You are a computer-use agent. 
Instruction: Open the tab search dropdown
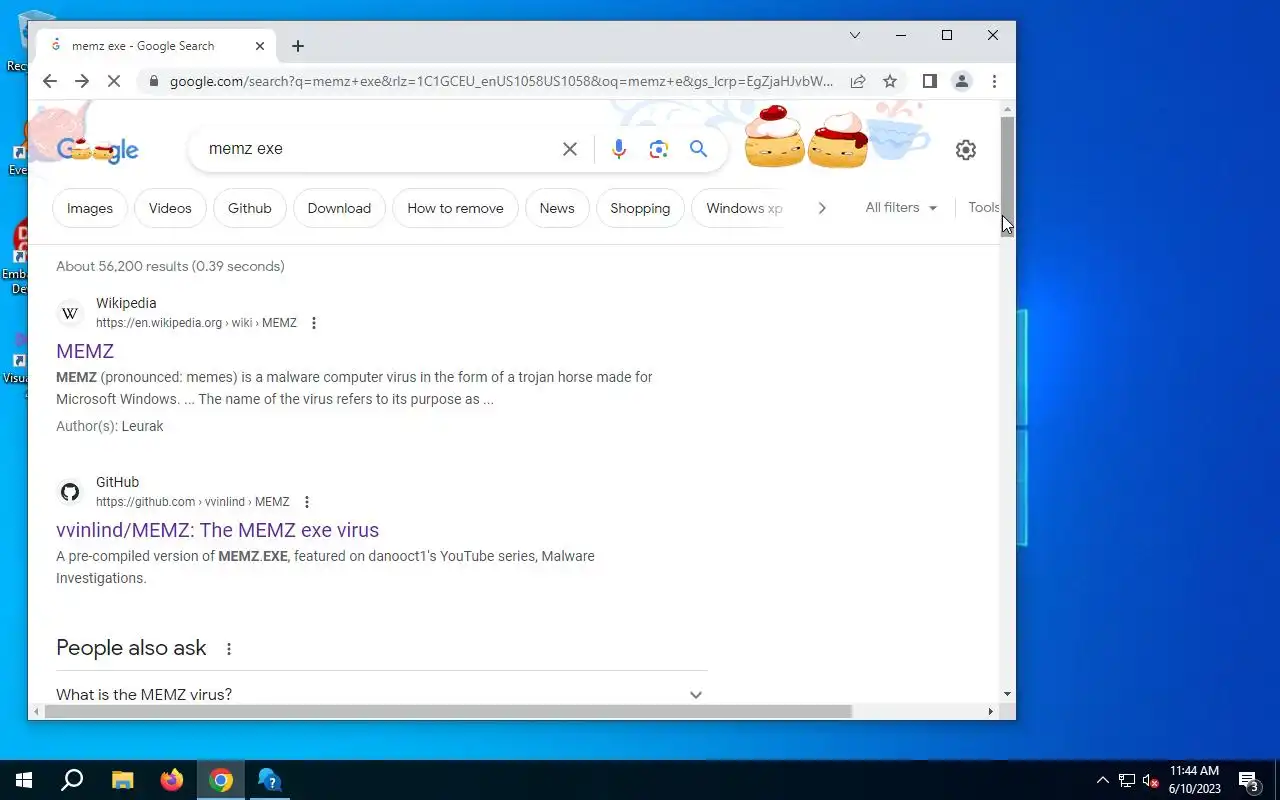pyautogui.click(x=855, y=35)
